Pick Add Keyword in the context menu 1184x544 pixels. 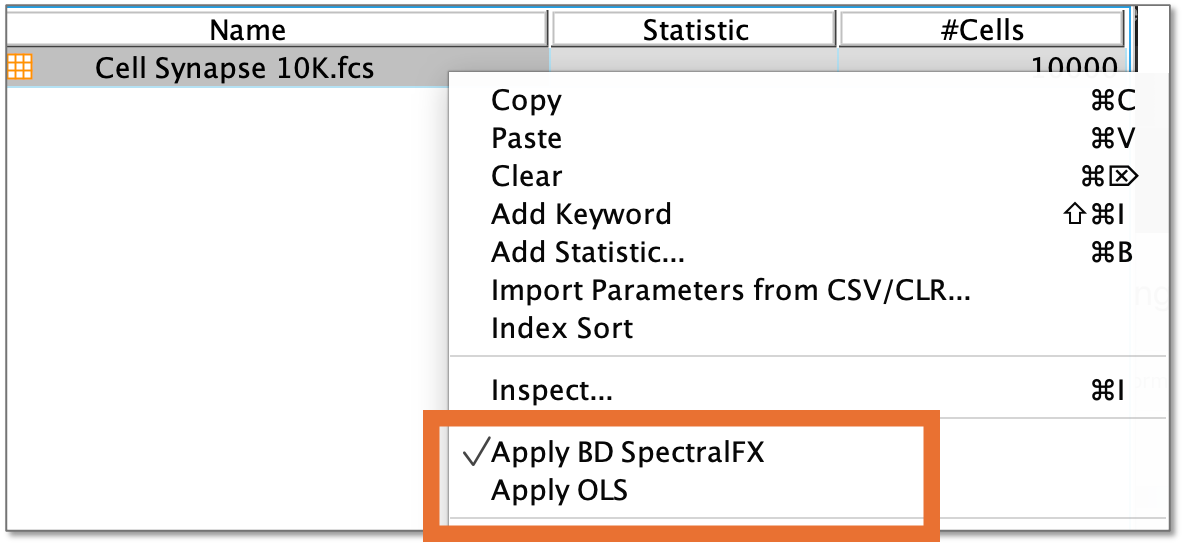click(x=581, y=214)
